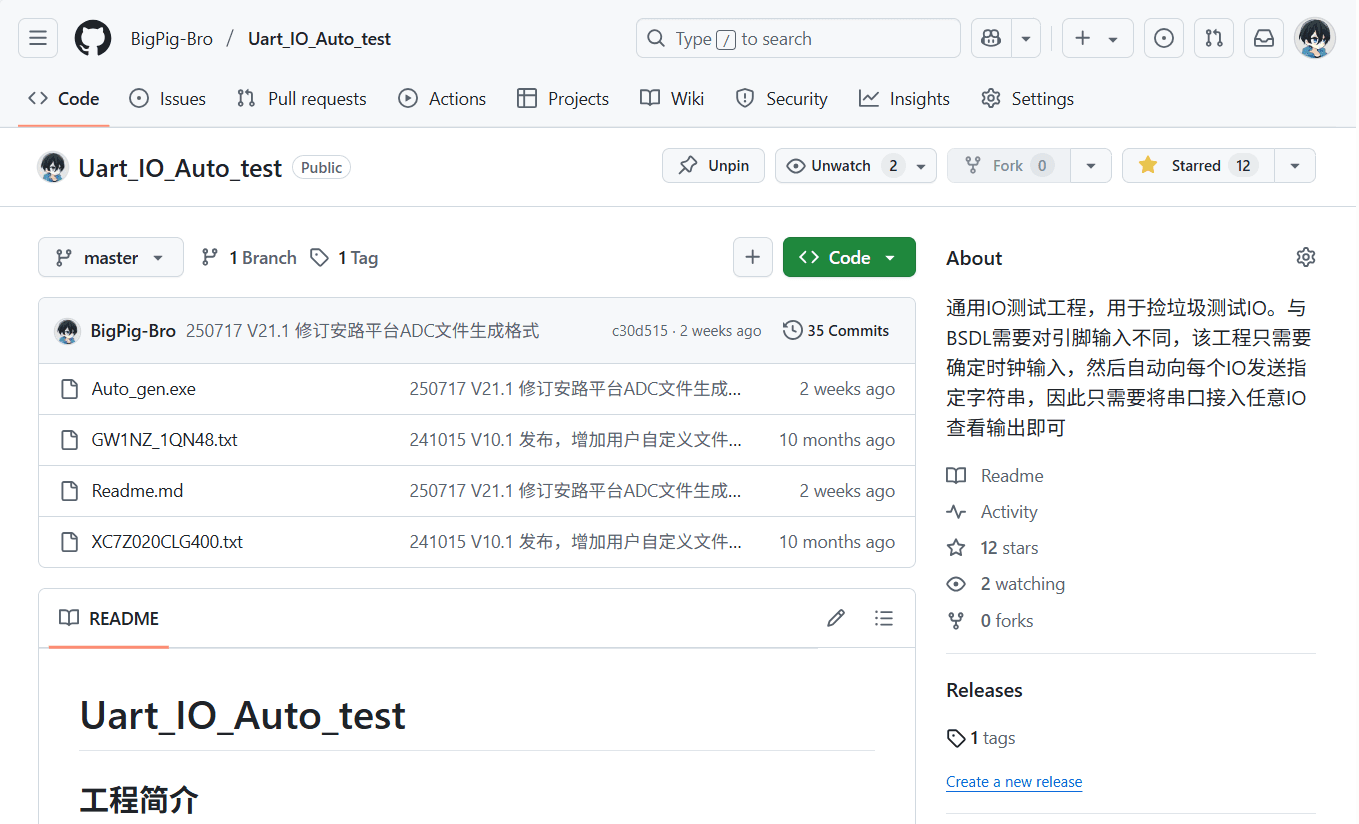The width and height of the screenshot is (1359, 824).
Task: Unpin the repository from profile
Action: coord(713,166)
